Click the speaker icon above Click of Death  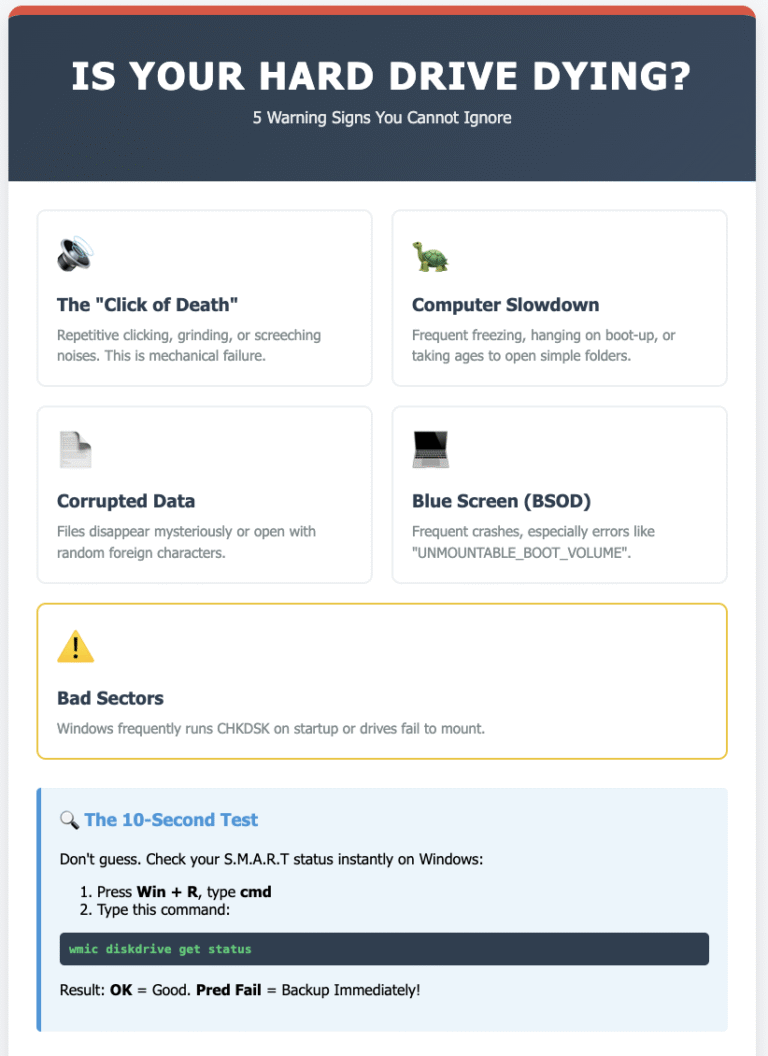pos(75,255)
